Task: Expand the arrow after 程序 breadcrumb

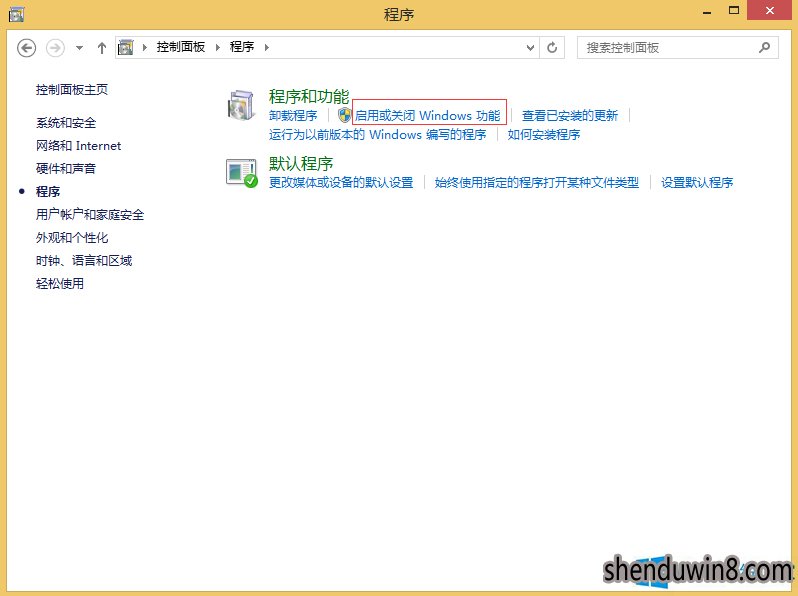Action: pos(267,47)
